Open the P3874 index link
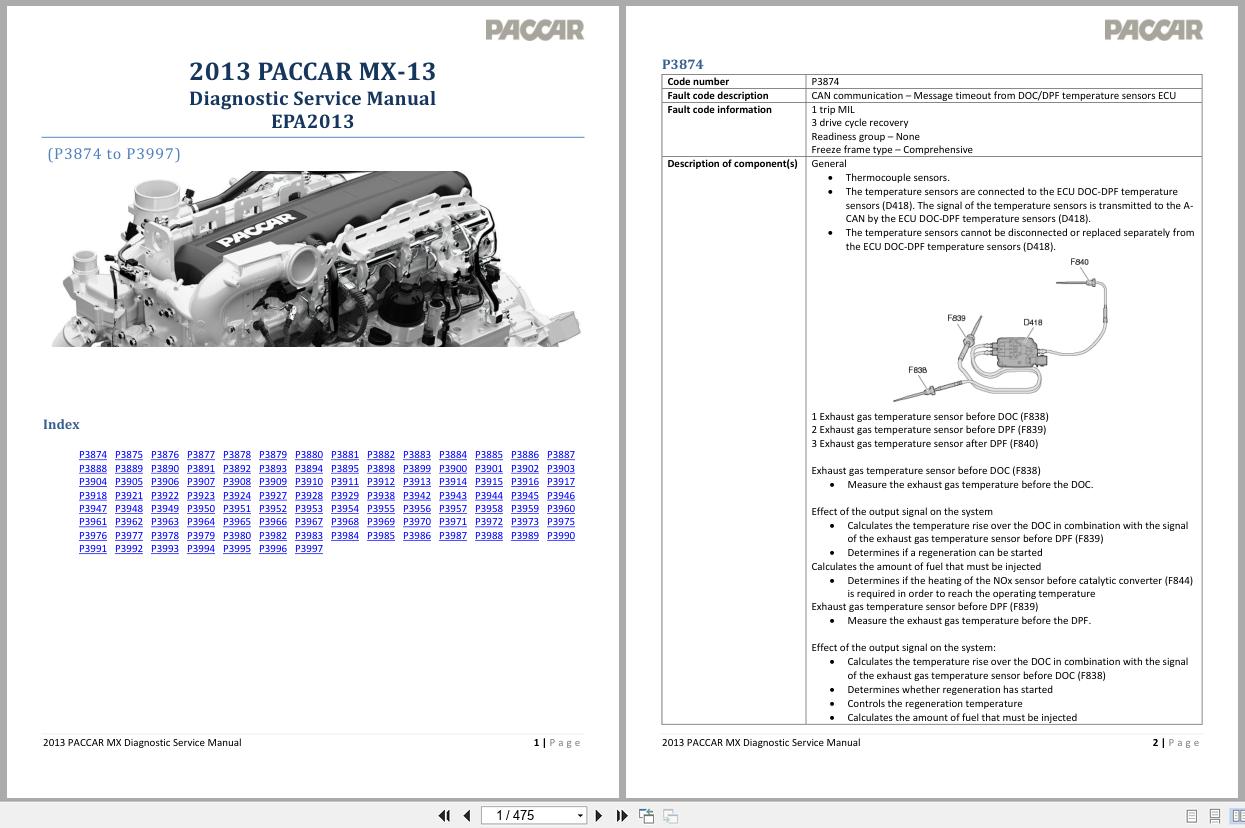This screenshot has height=828, width=1245. [x=93, y=455]
